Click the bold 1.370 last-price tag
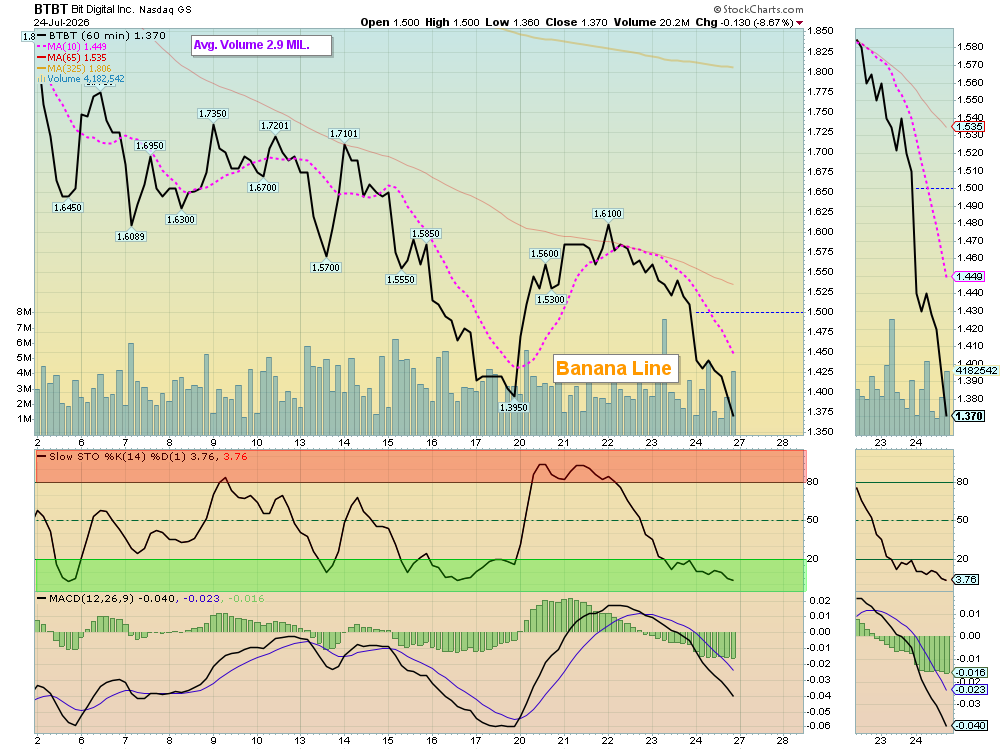Image resolution: width=1000 pixels, height=750 pixels. [969, 416]
